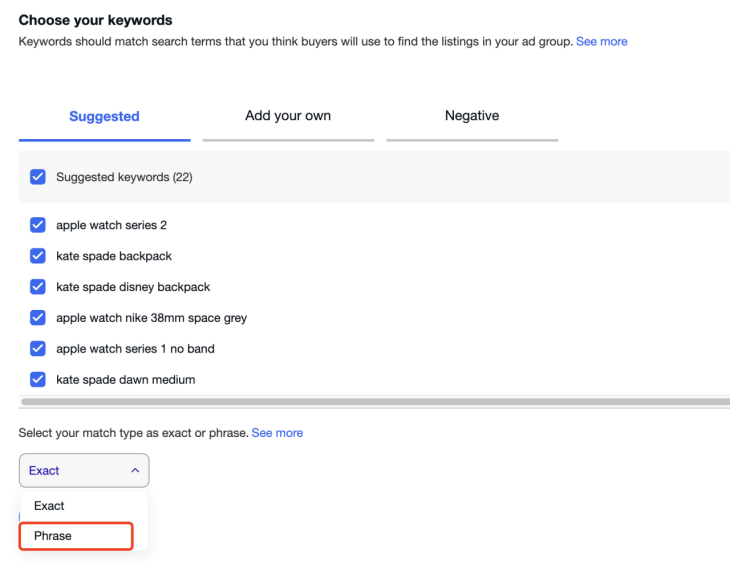Click the kate spade dawn medium label
The width and height of the screenshot is (731, 565).
click(x=125, y=380)
